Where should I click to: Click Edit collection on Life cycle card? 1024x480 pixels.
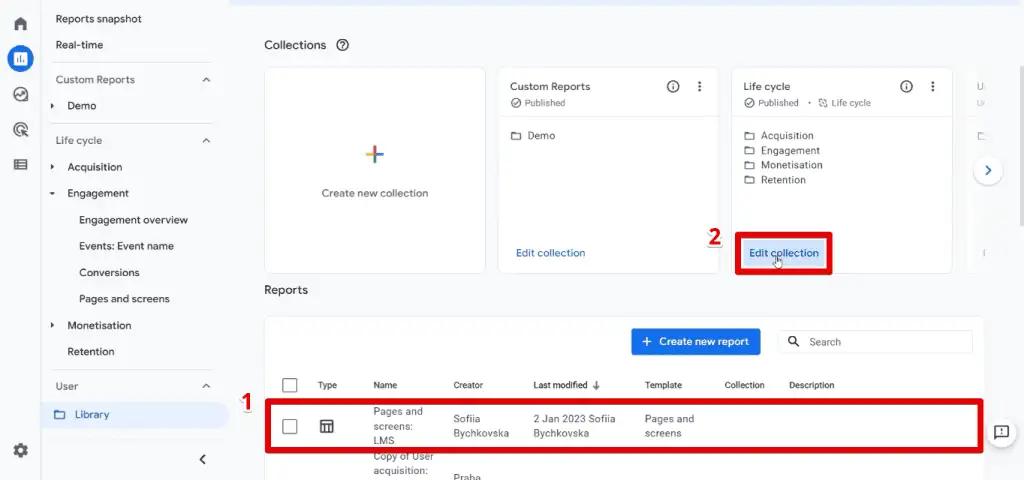[x=784, y=253]
